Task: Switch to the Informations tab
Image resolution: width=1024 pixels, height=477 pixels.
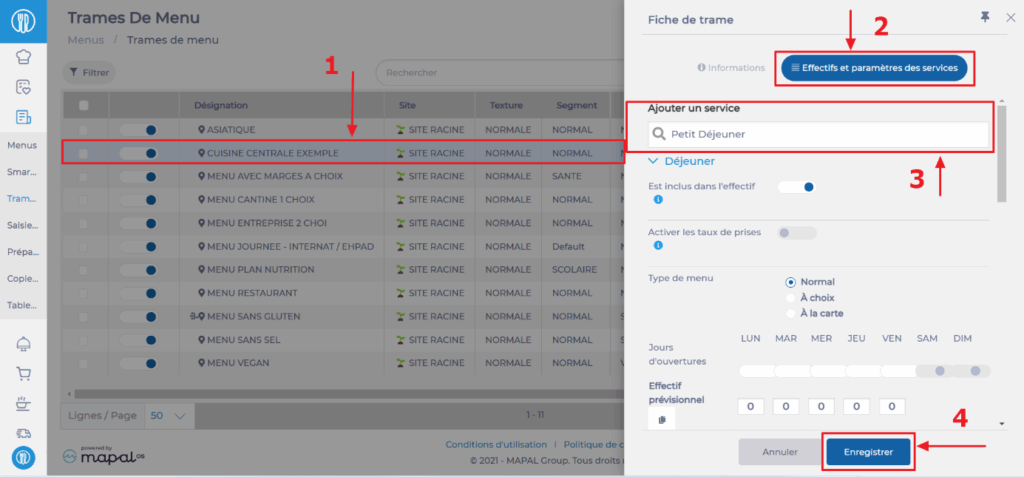Action: pos(729,68)
